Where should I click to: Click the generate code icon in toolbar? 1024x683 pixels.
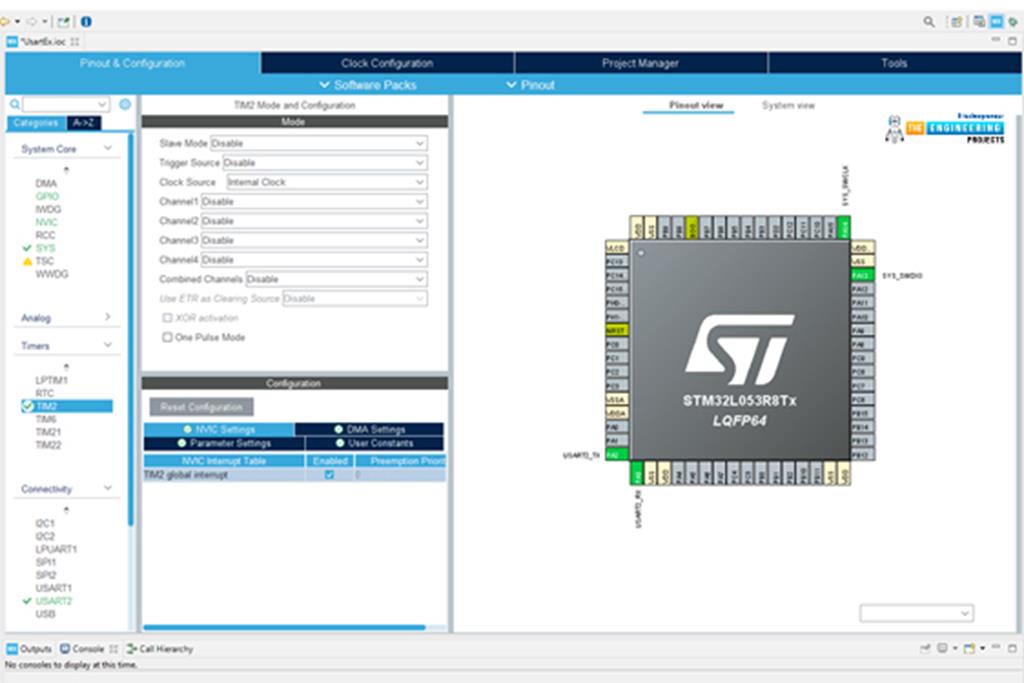(x=64, y=21)
